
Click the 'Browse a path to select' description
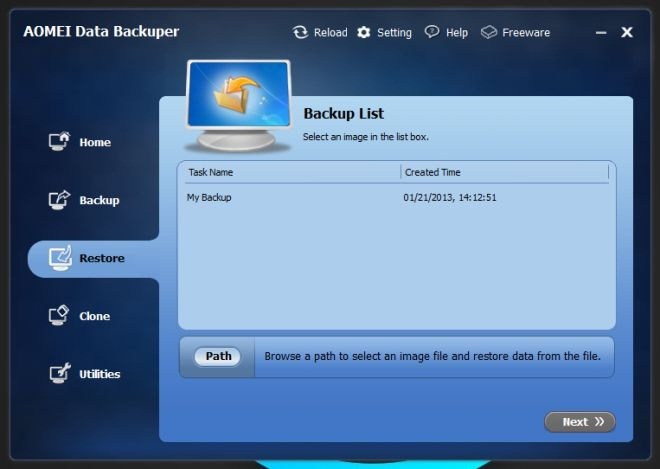pos(432,356)
